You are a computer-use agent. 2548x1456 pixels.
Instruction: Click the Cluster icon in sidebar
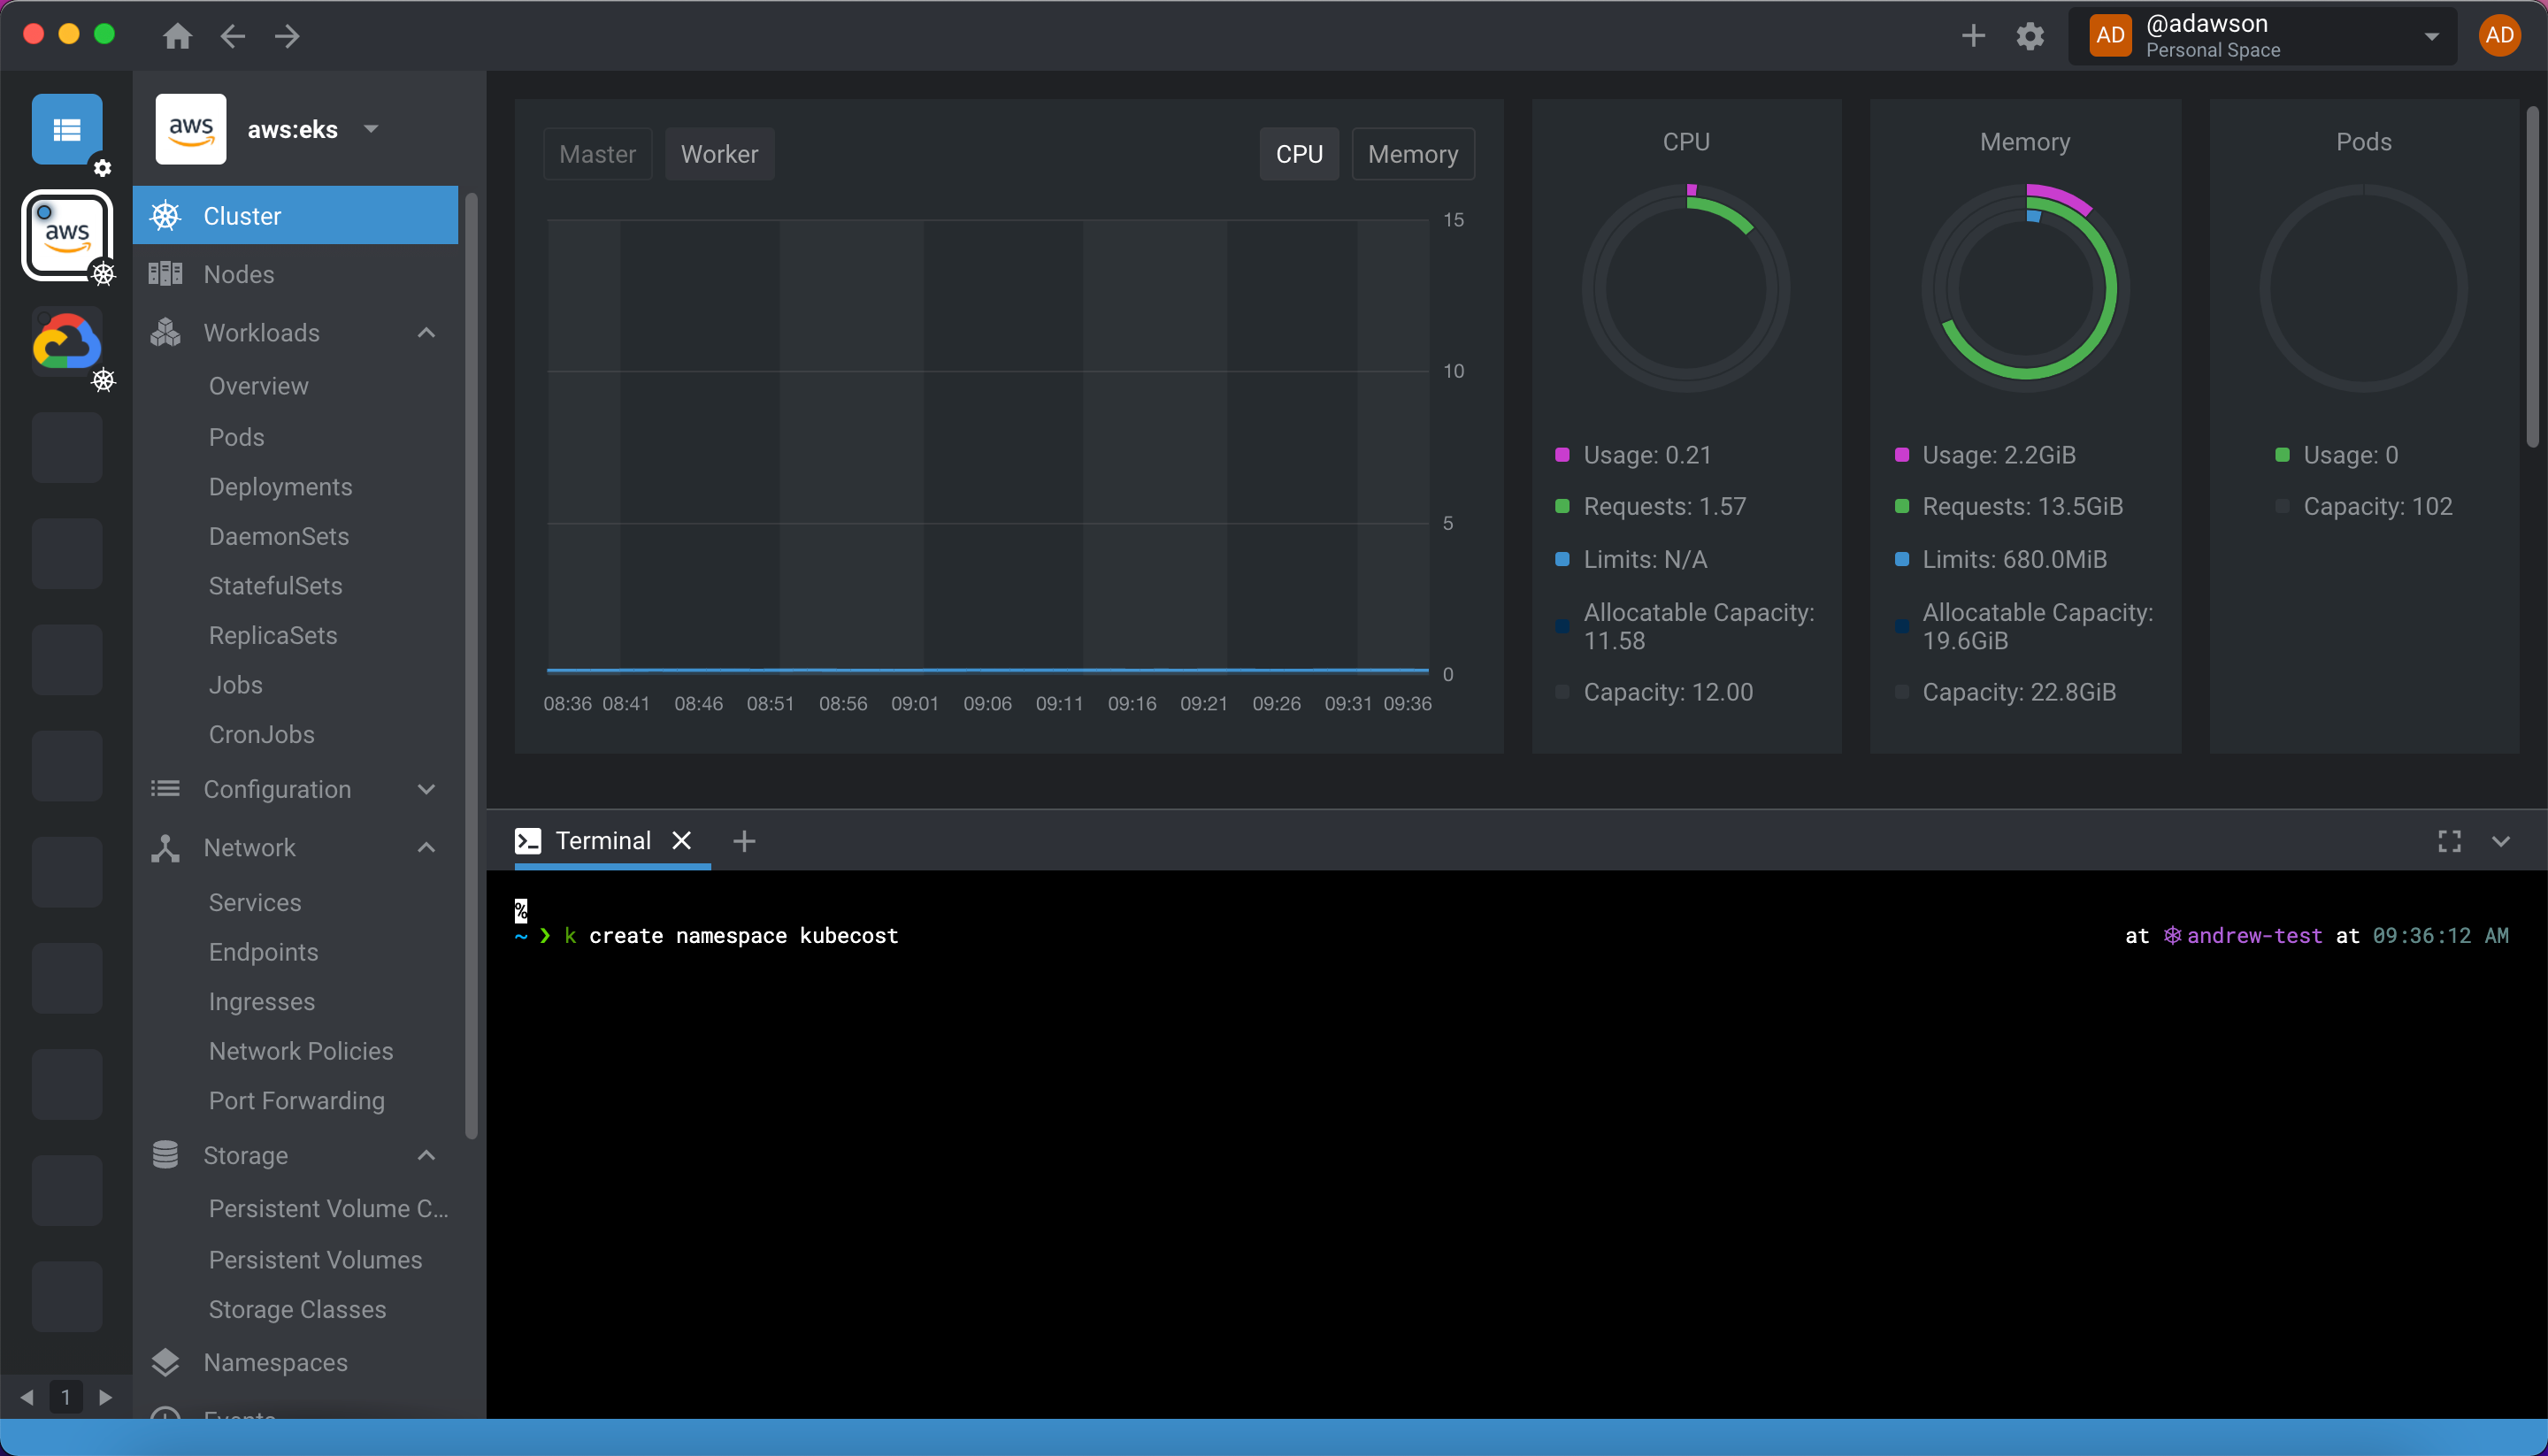168,213
